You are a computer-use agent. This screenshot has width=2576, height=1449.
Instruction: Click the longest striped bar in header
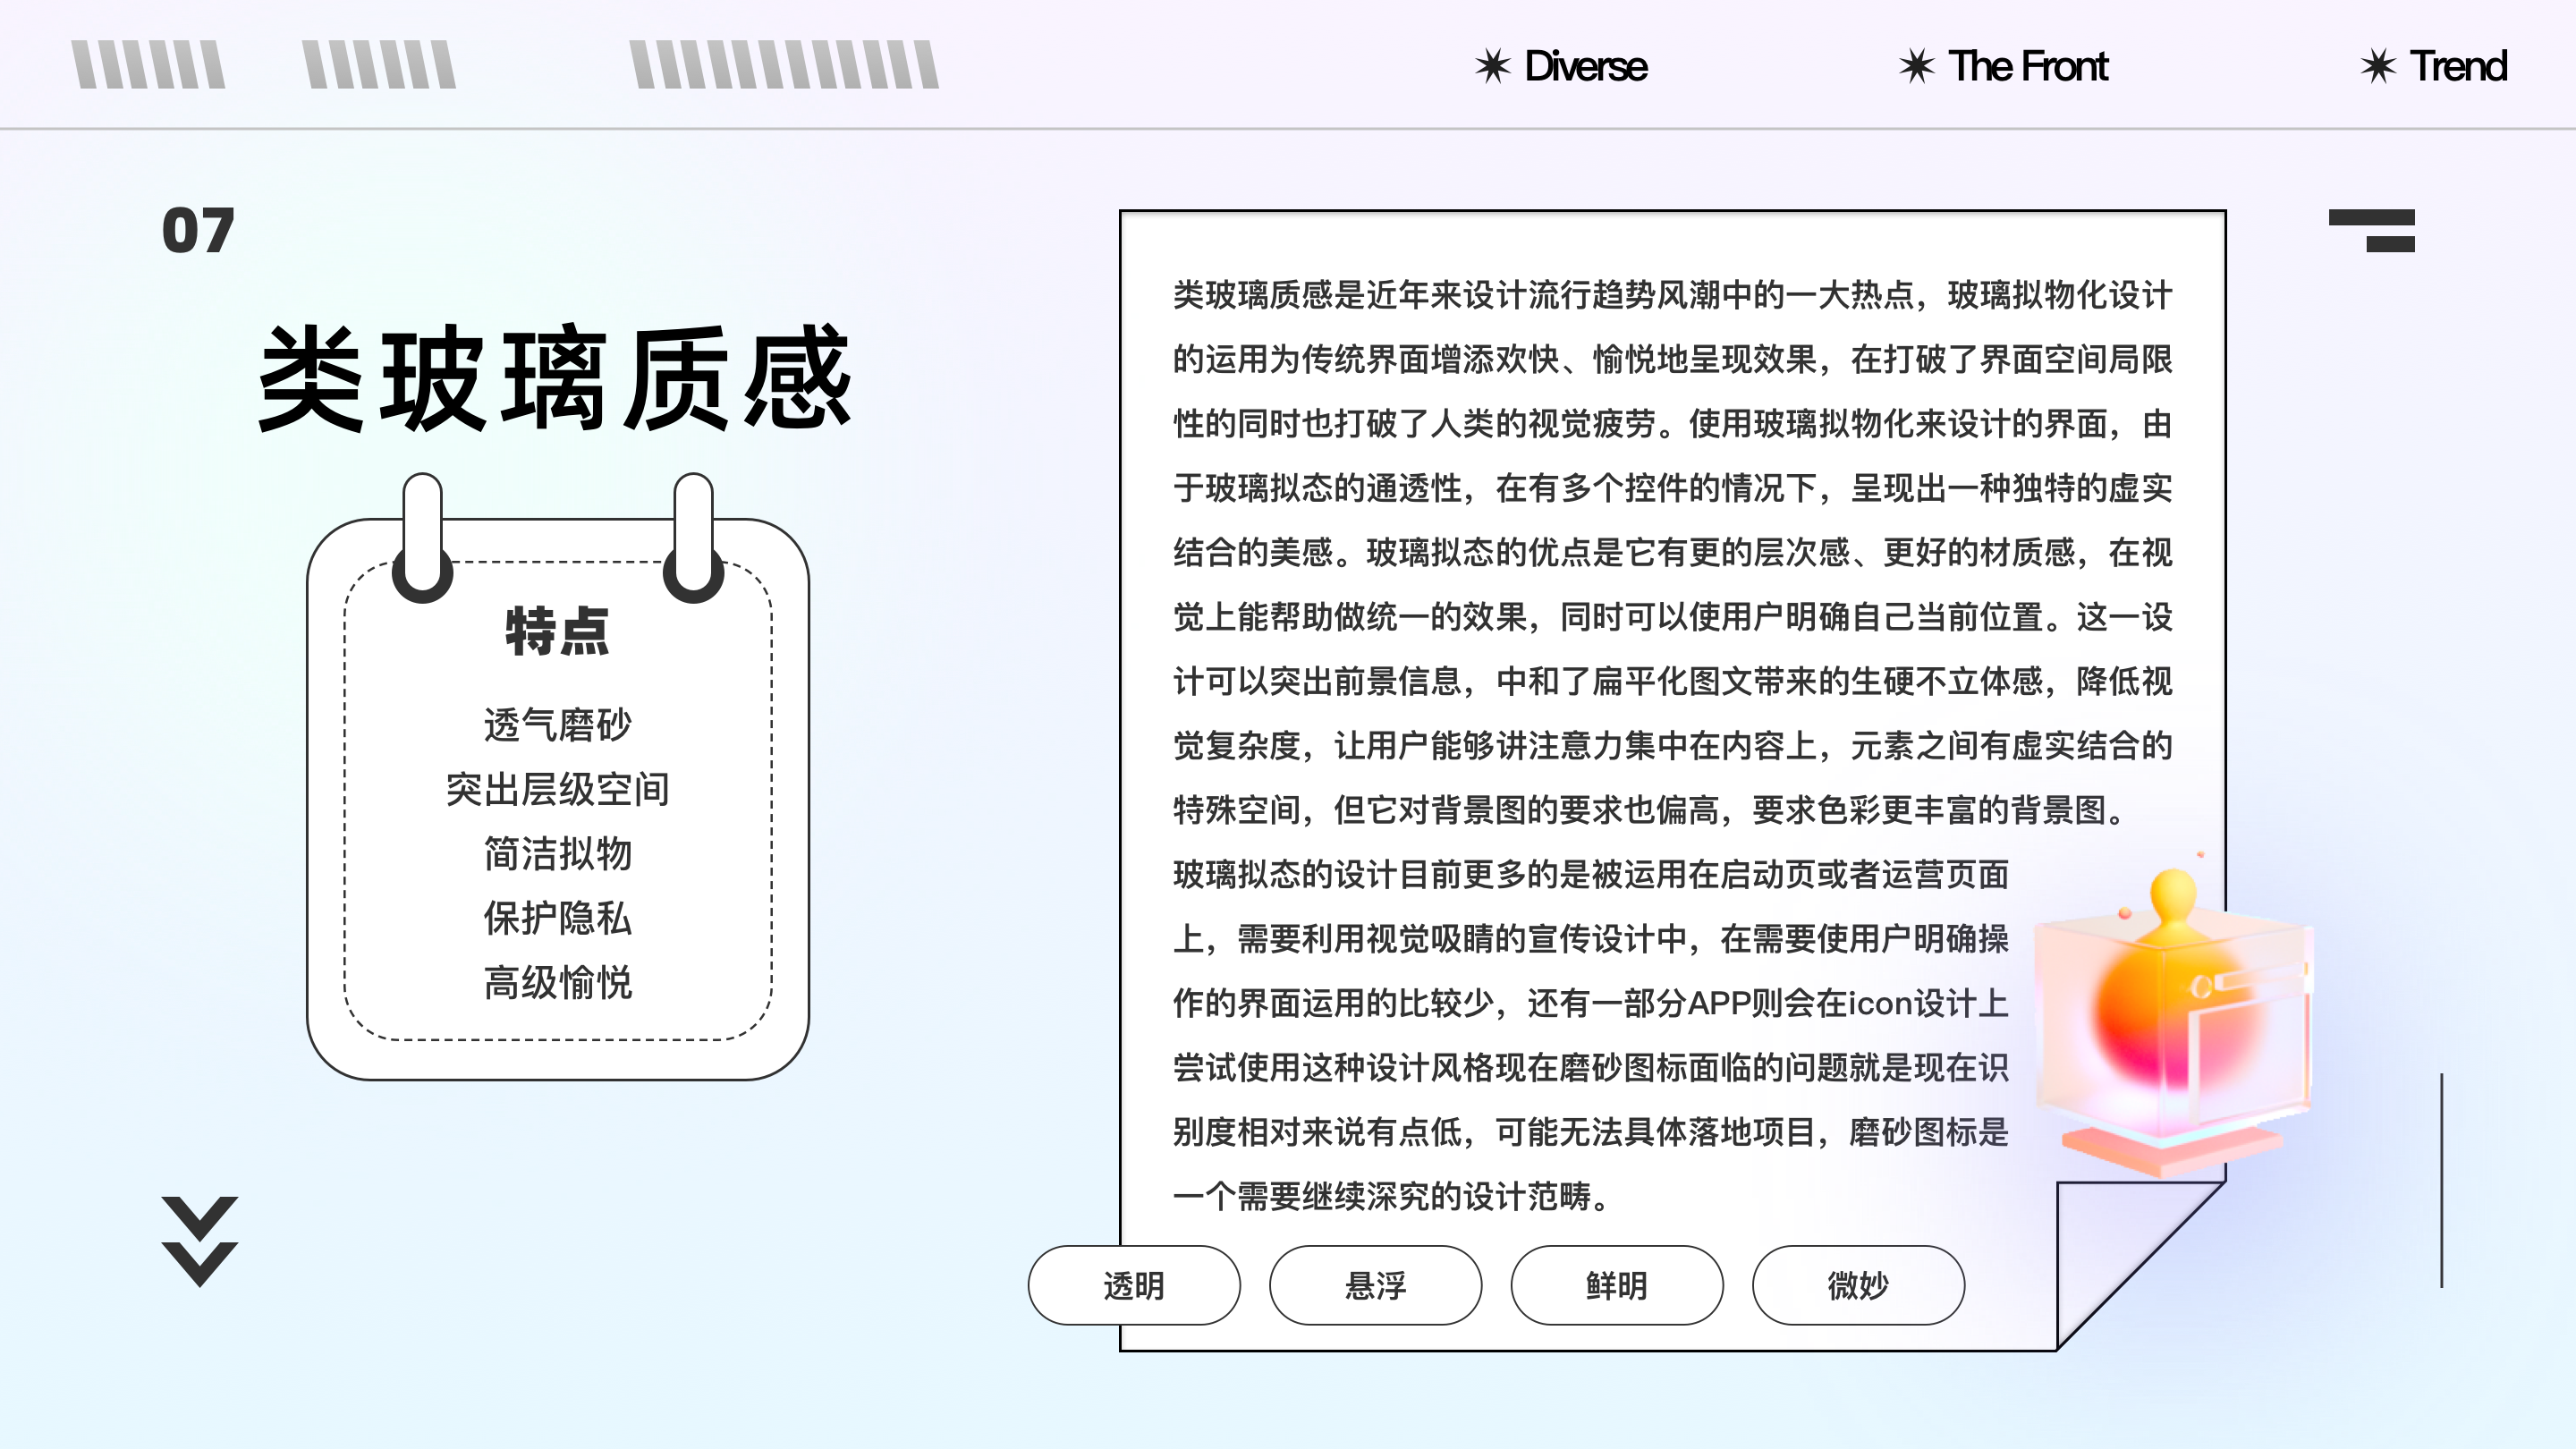click(784, 65)
